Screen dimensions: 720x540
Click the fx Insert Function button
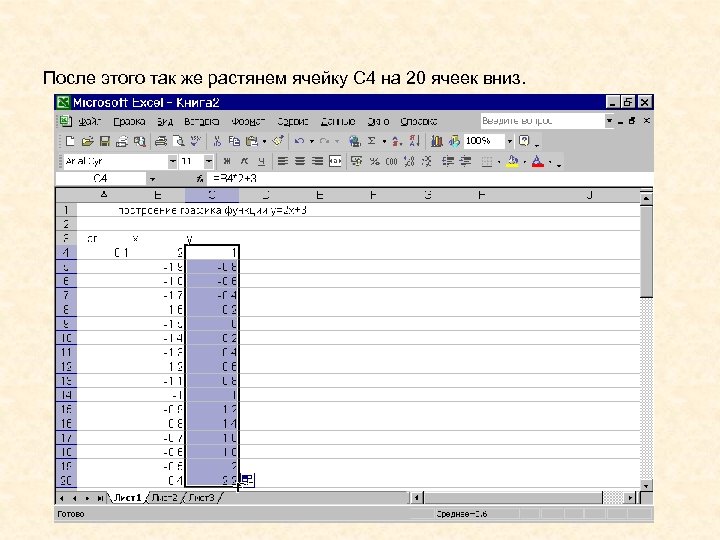200,179
